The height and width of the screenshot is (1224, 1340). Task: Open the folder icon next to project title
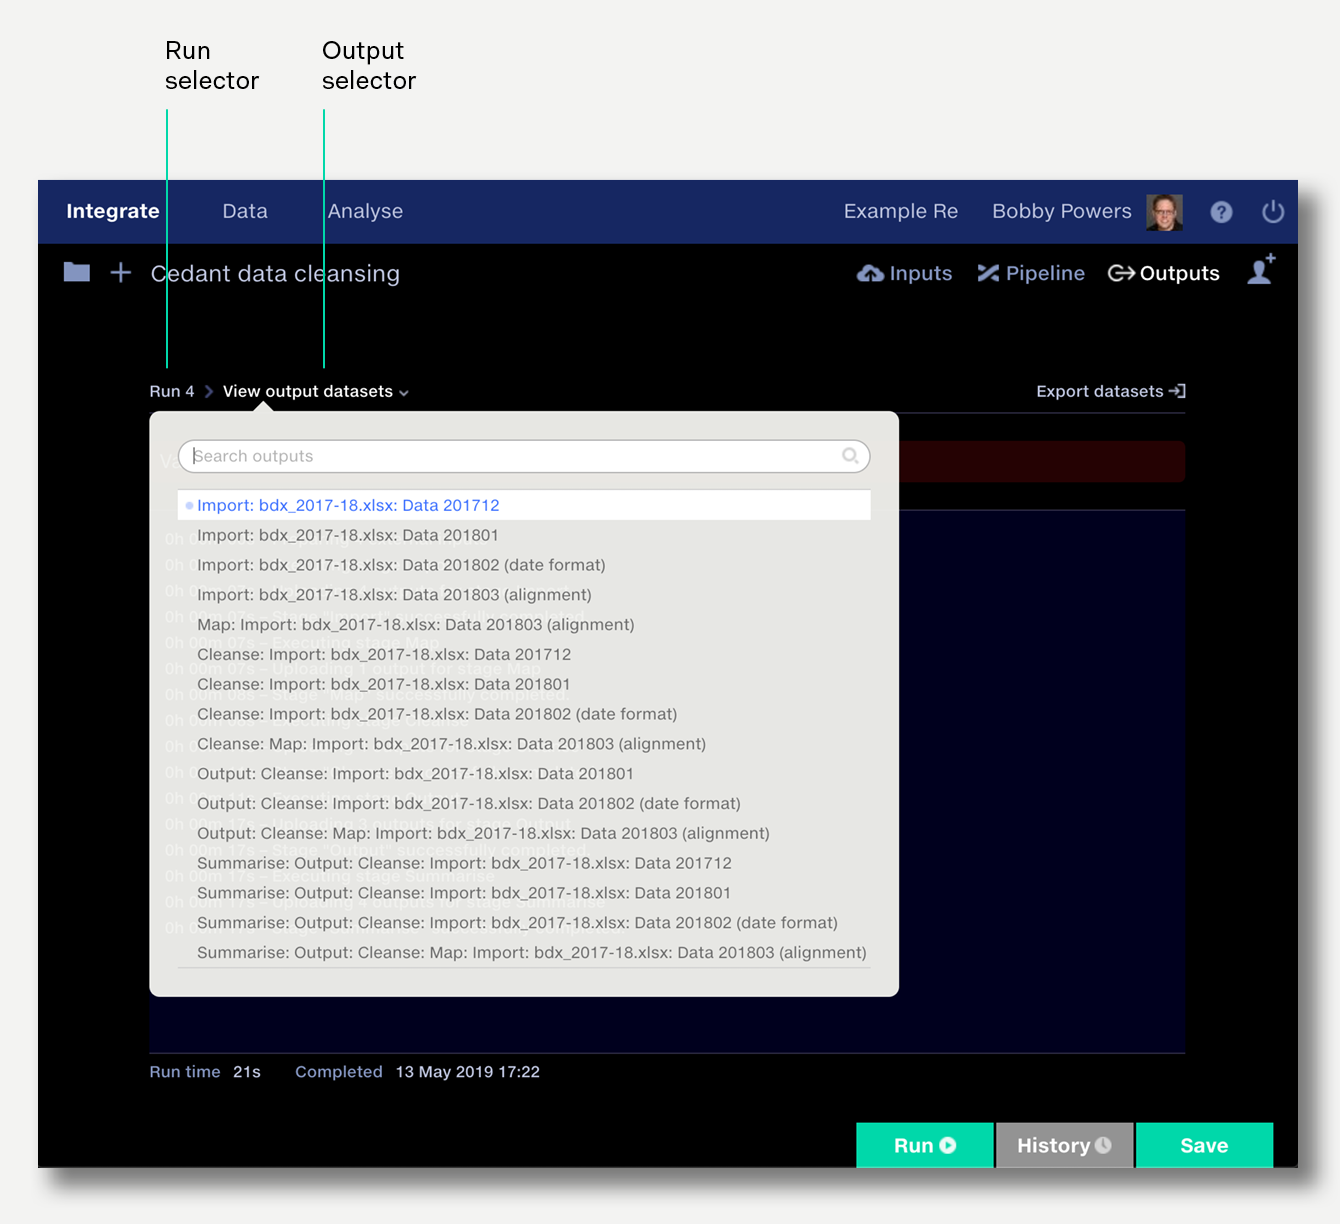(77, 272)
